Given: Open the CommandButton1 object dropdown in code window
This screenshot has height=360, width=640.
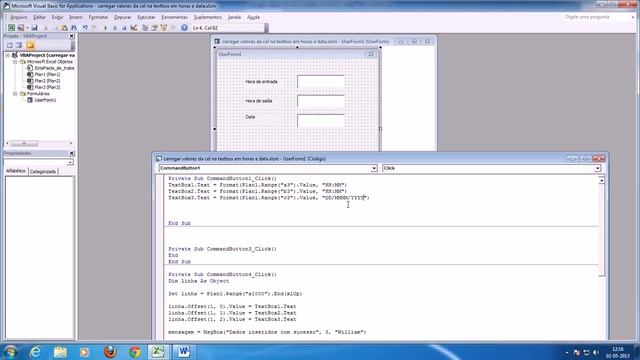Looking at the screenshot, I should point(374,168).
